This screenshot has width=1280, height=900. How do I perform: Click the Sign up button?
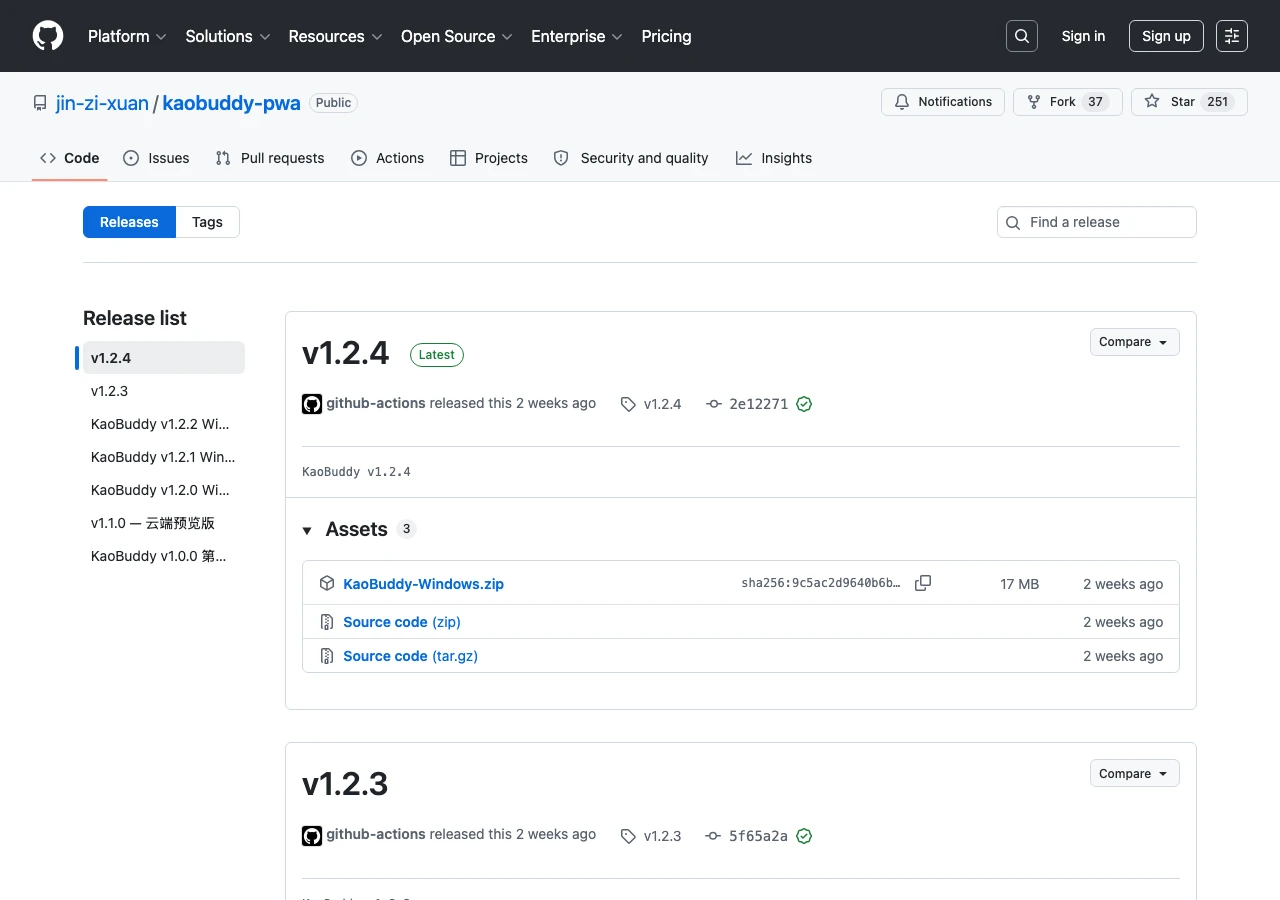tap(1166, 36)
